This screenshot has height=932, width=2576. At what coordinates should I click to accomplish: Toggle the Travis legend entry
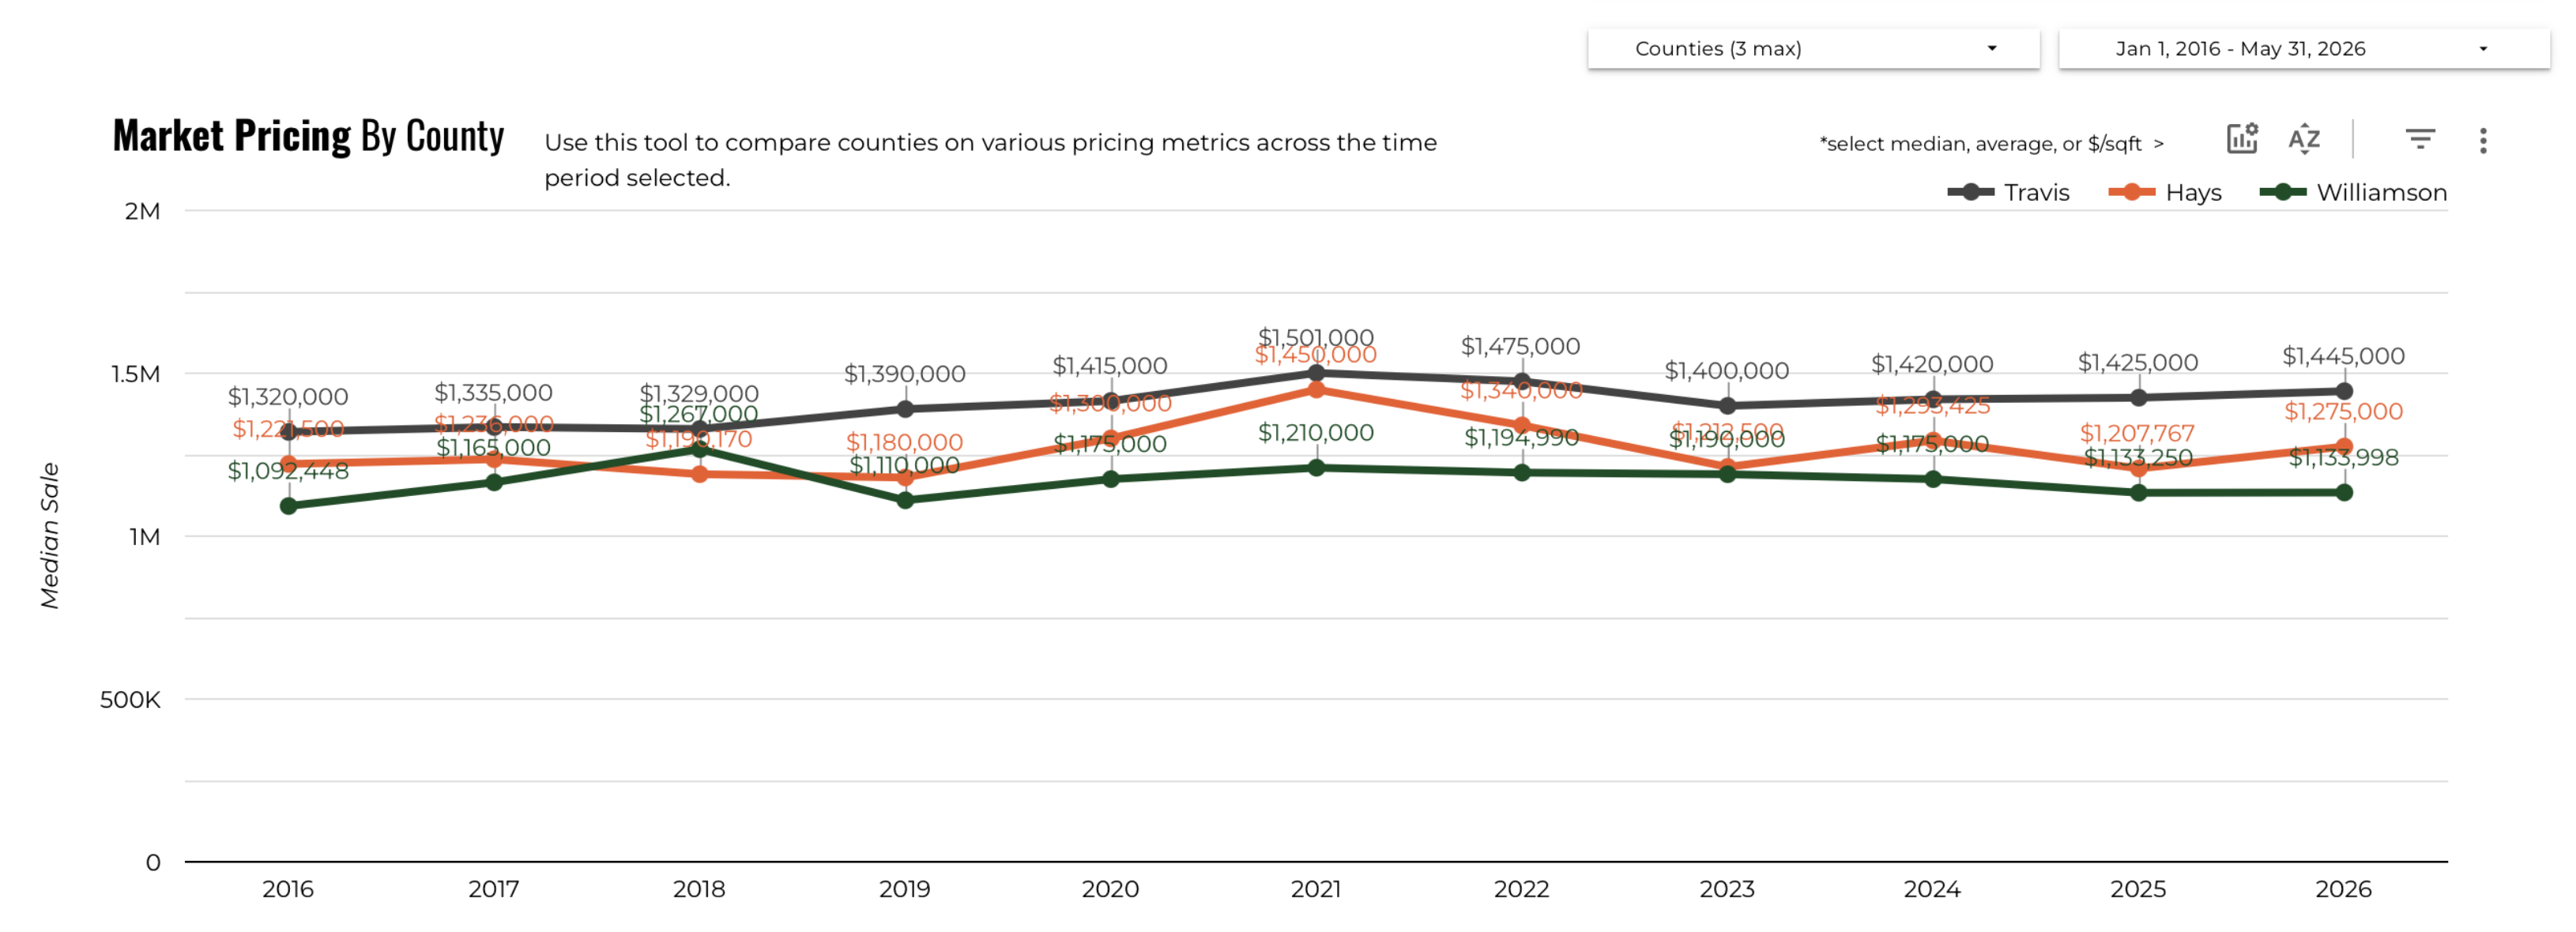[x=2008, y=192]
